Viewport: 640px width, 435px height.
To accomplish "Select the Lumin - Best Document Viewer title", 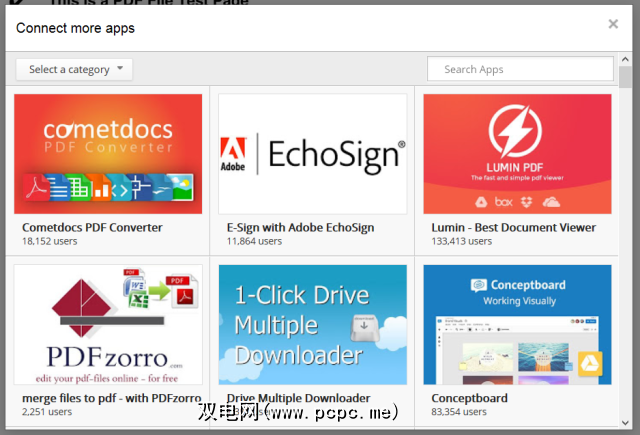I will pyautogui.click(x=513, y=227).
